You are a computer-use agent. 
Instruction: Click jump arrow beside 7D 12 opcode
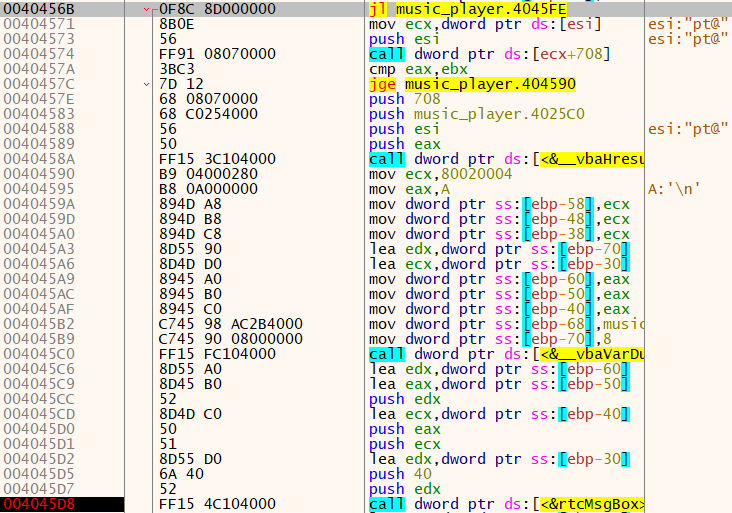[x=146, y=84]
